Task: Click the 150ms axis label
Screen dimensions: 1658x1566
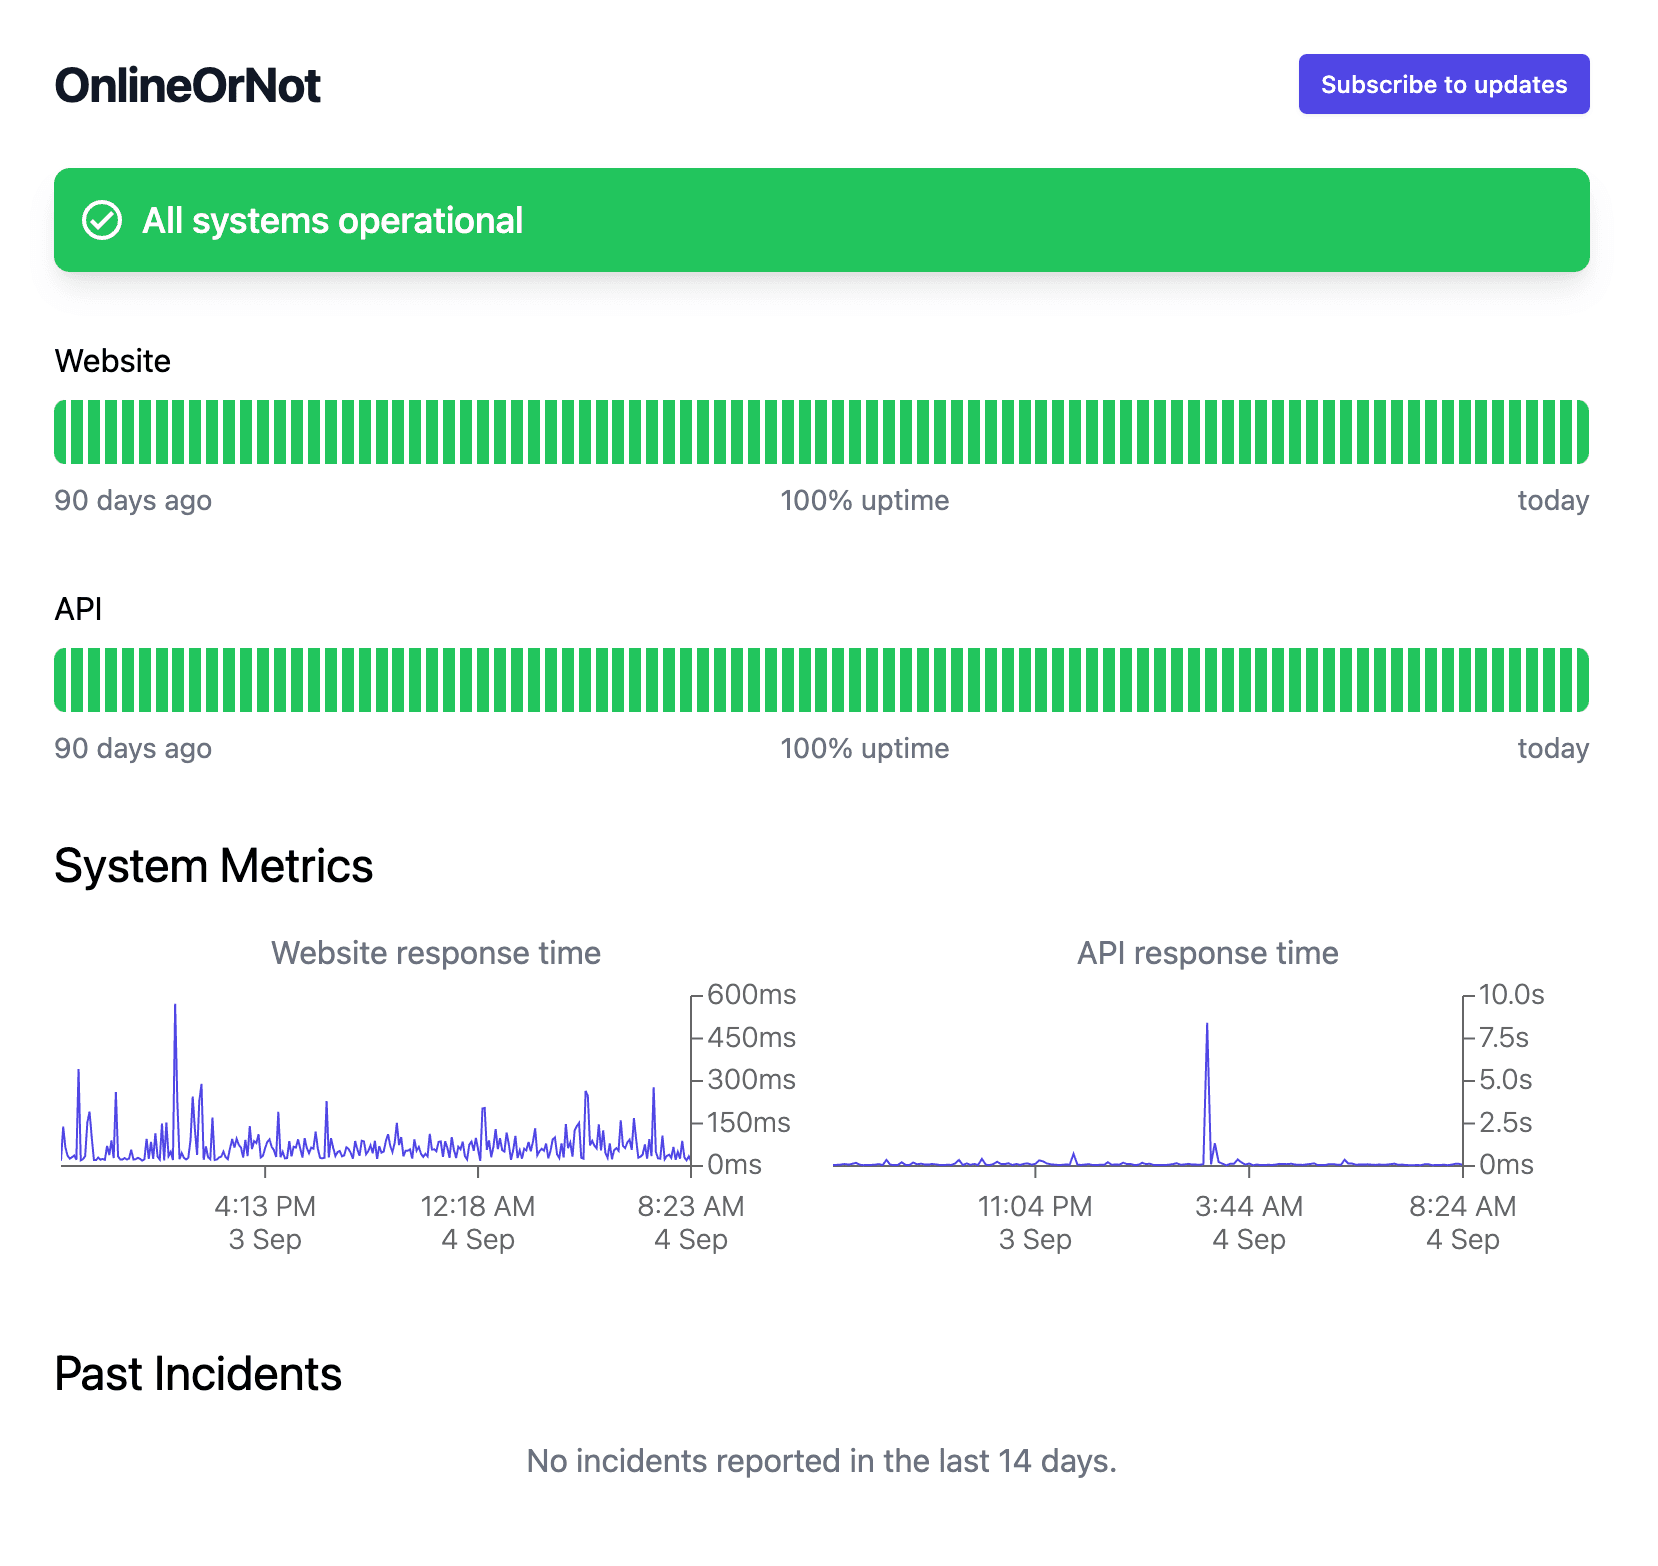Action: pos(749,1123)
